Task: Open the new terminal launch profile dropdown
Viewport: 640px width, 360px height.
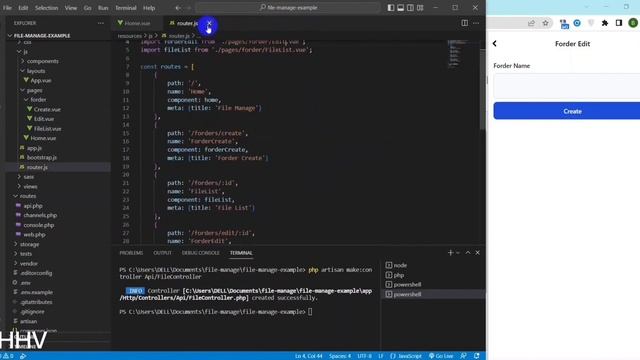Action: click(458, 253)
